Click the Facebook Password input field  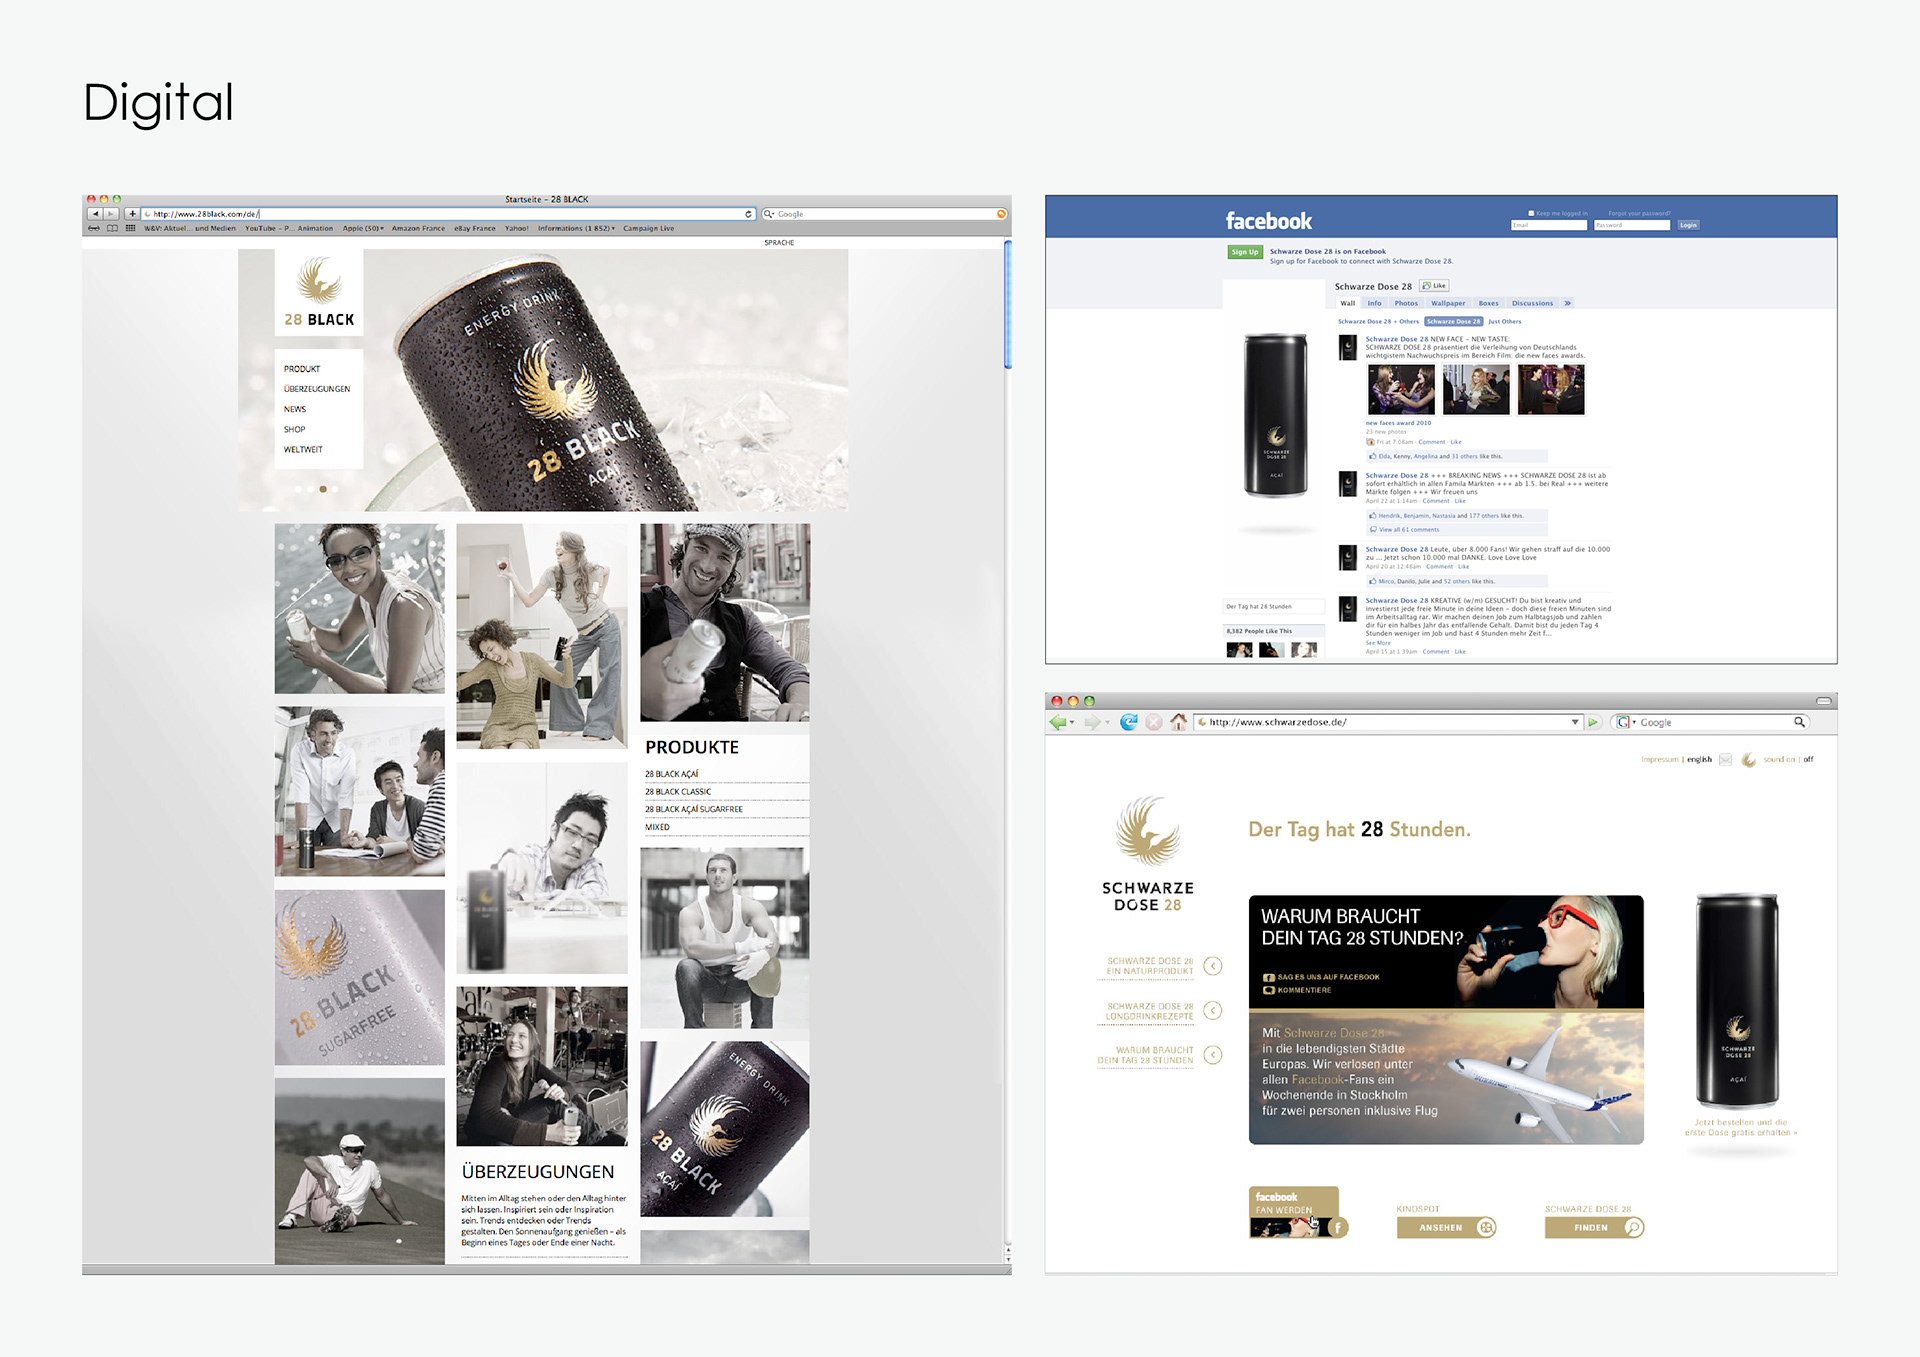[1632, 225]
